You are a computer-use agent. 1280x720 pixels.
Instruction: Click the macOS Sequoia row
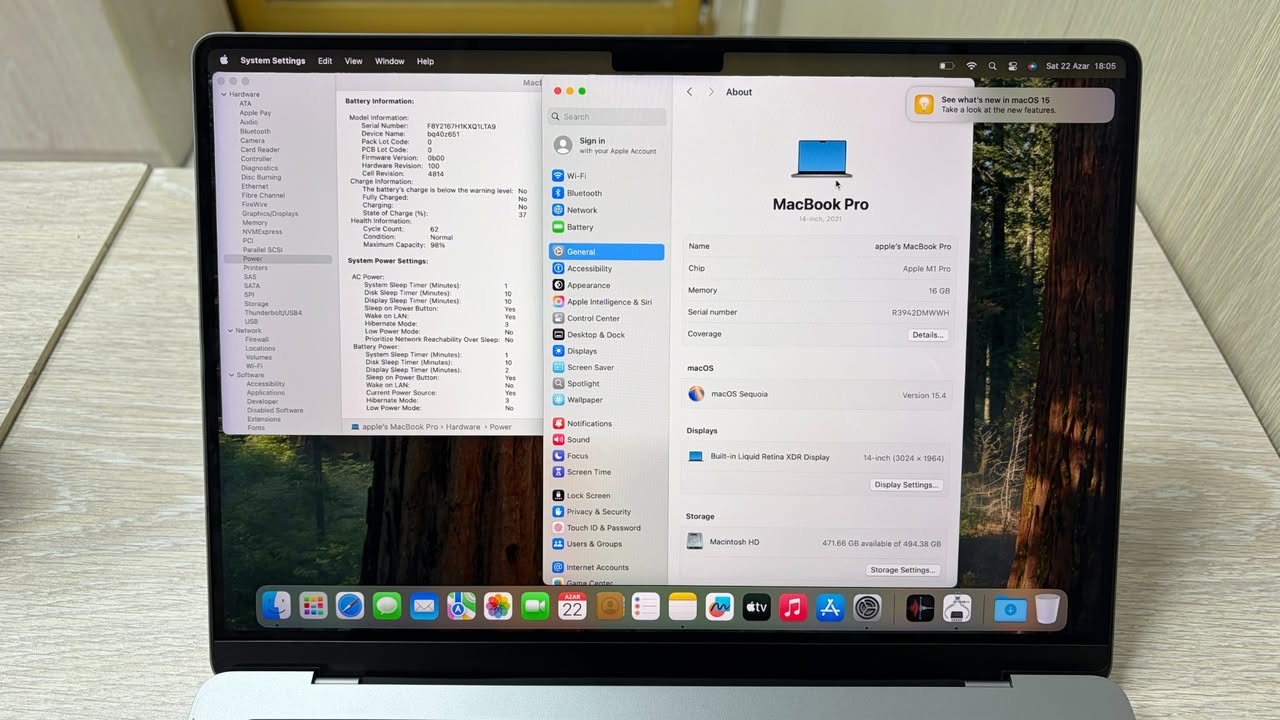point(817,395)
